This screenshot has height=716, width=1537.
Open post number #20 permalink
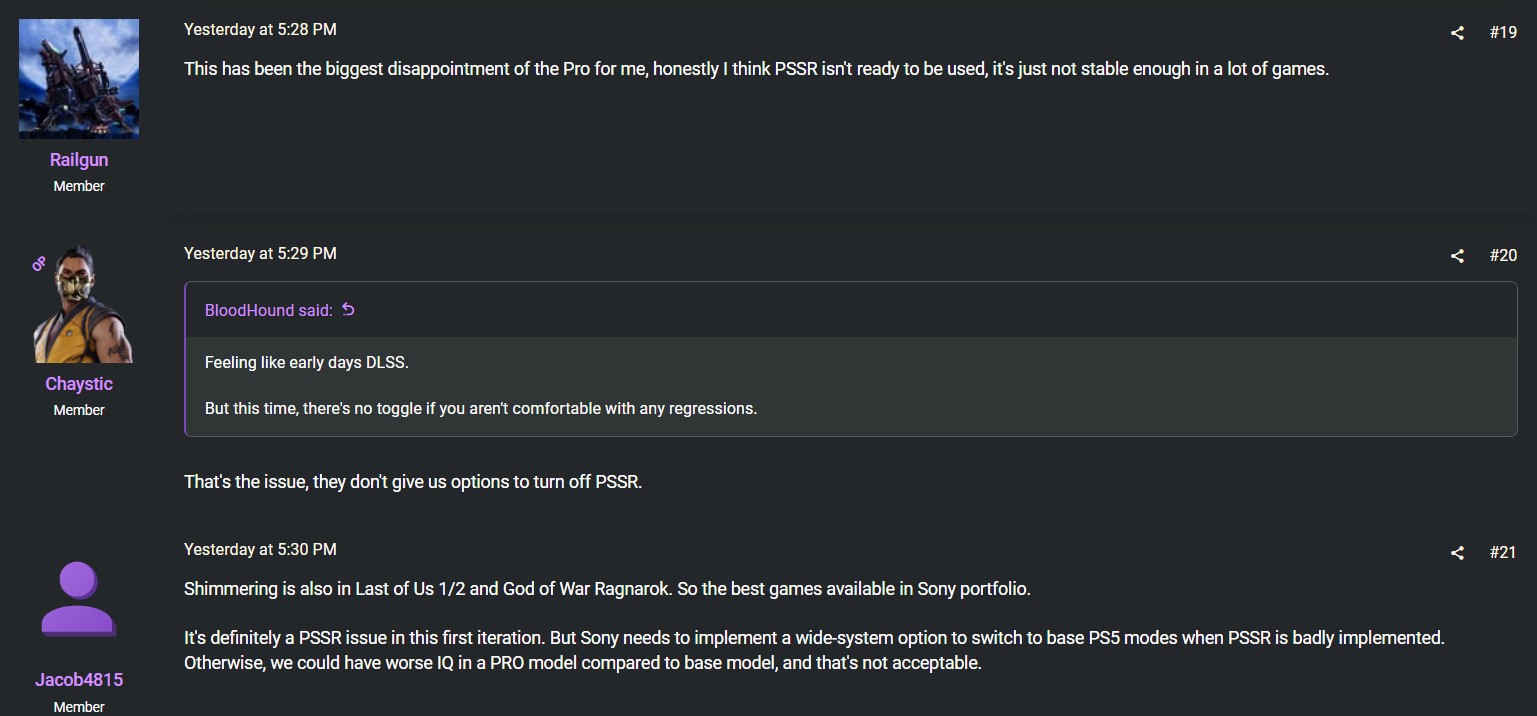[x=1502, y=255]
